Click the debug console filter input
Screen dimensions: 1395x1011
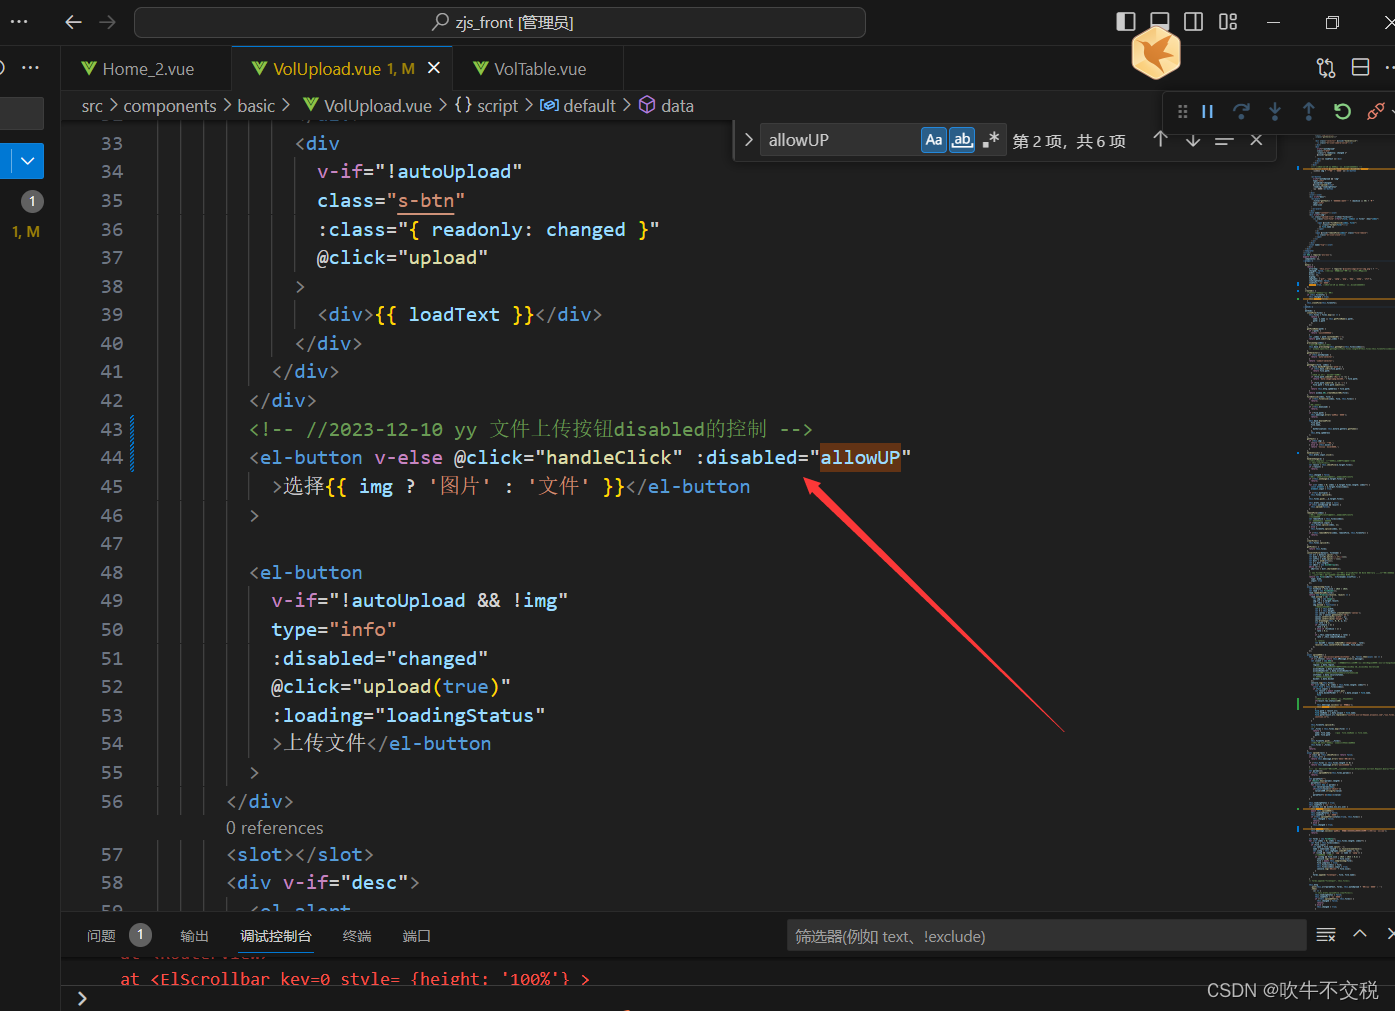click(x=1046, y=936)
